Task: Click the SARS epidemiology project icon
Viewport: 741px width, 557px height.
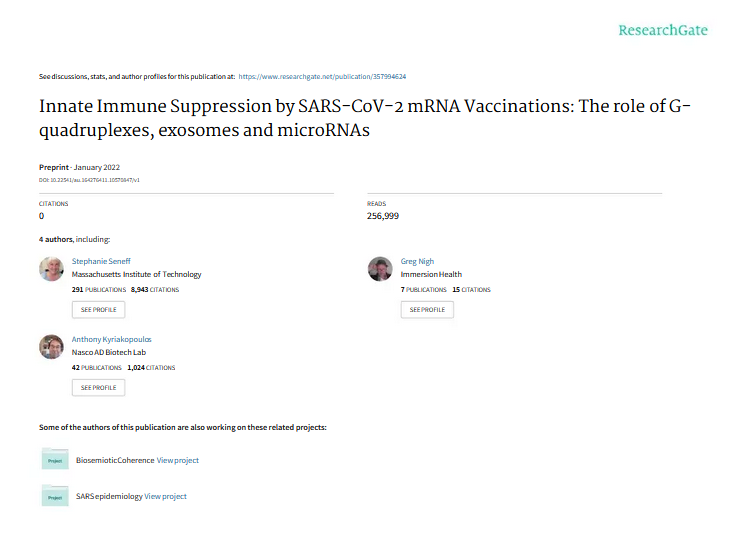Action: (54, 496)
